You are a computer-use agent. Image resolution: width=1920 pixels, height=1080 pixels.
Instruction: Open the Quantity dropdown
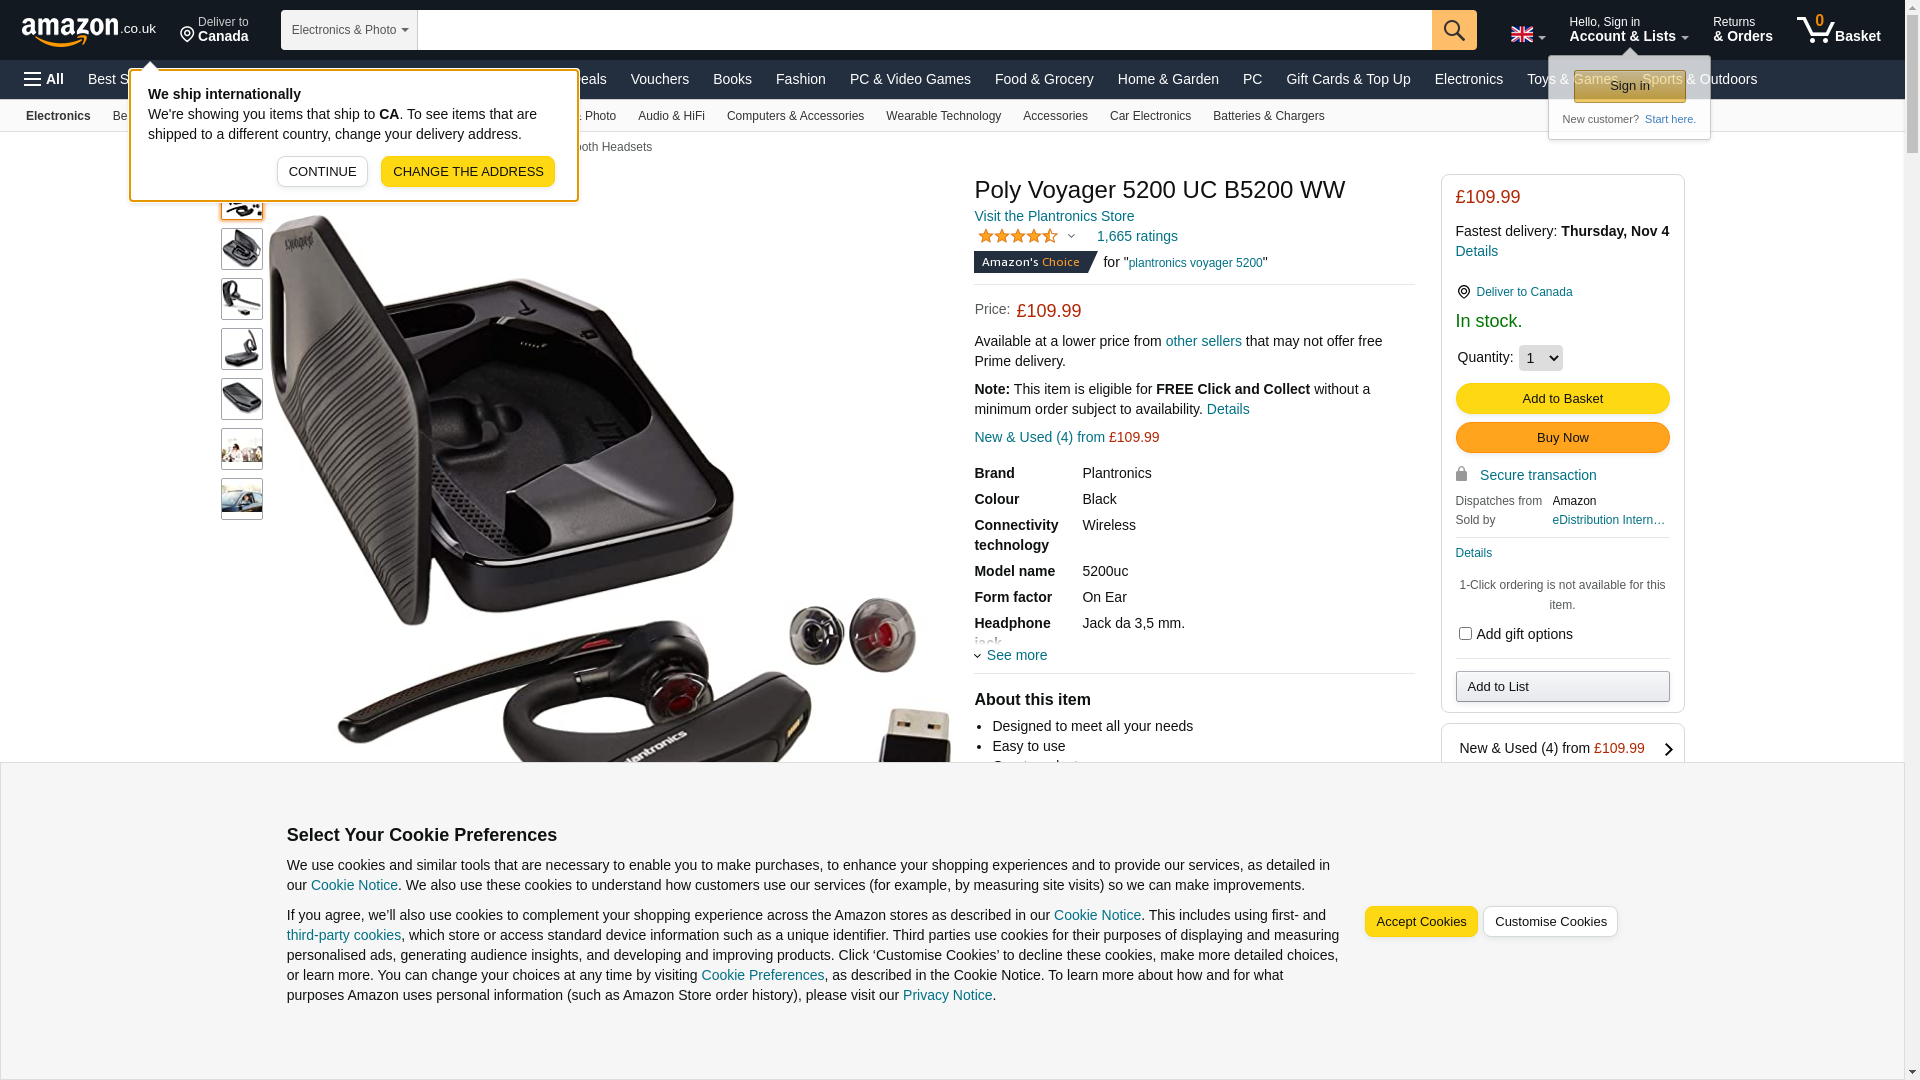[1540, 358]
